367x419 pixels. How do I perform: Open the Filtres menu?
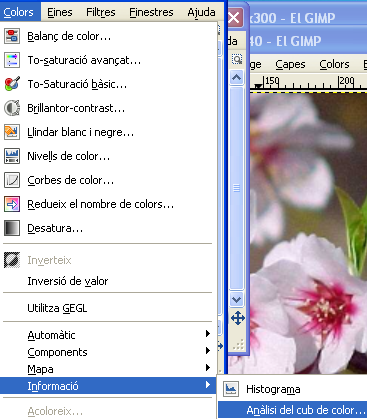100,12
